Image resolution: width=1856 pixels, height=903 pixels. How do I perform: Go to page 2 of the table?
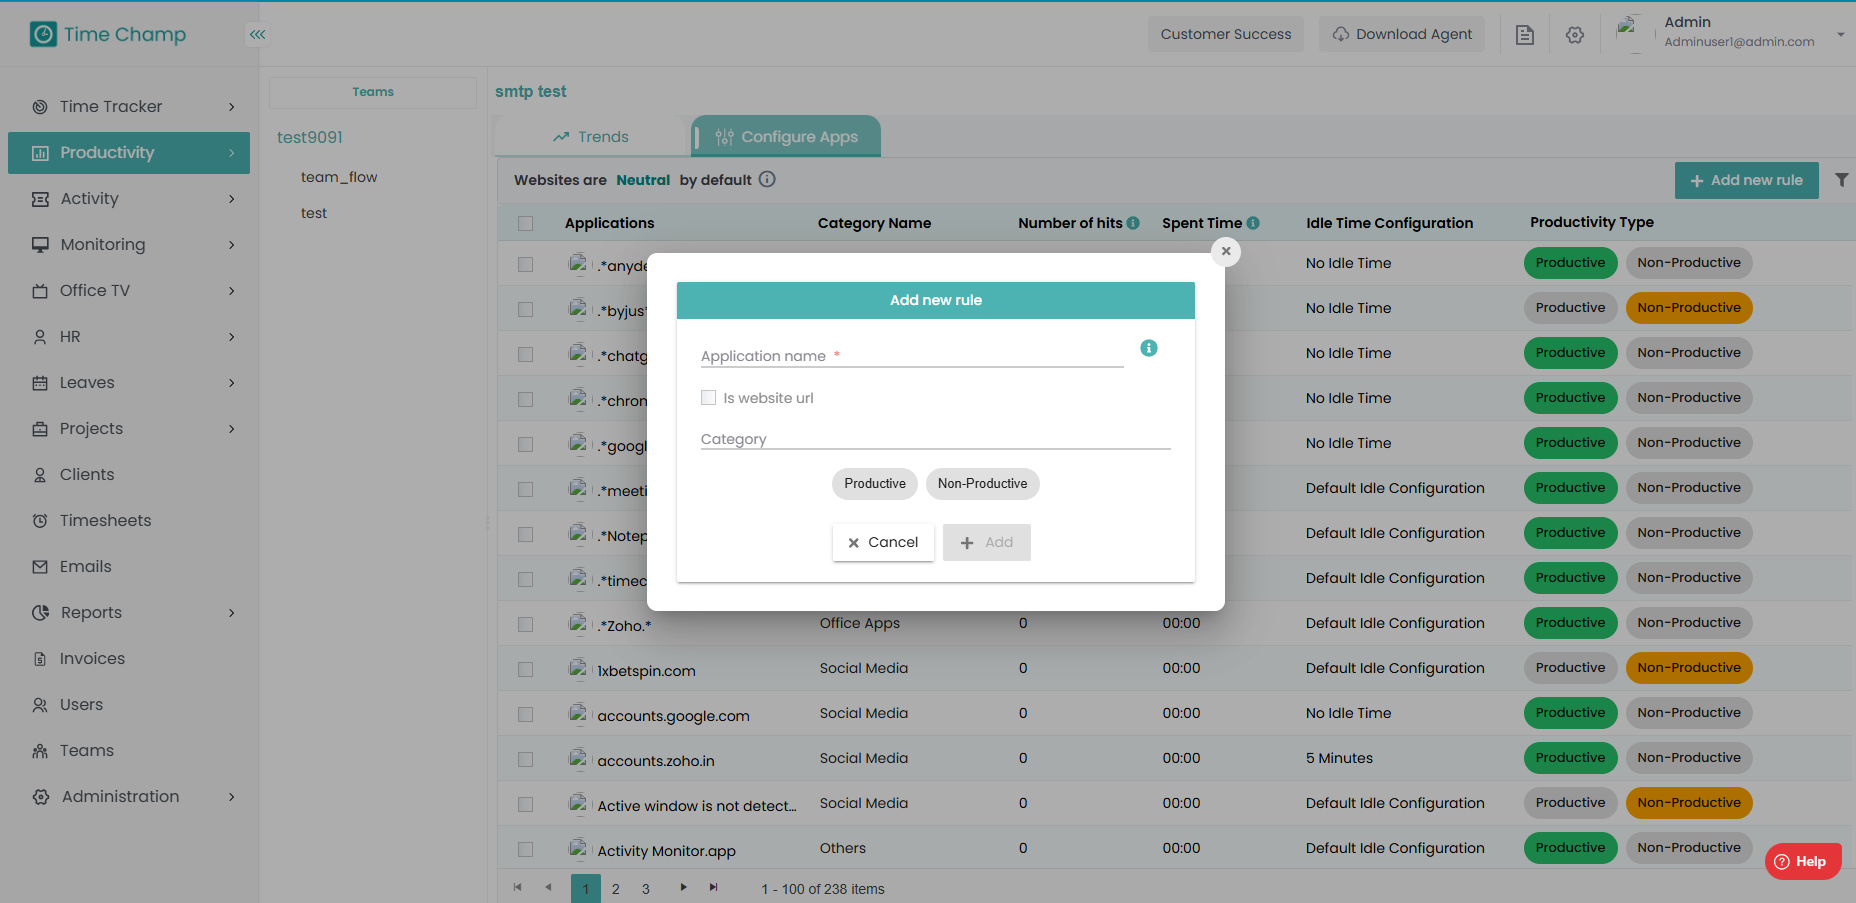[616, 889]
